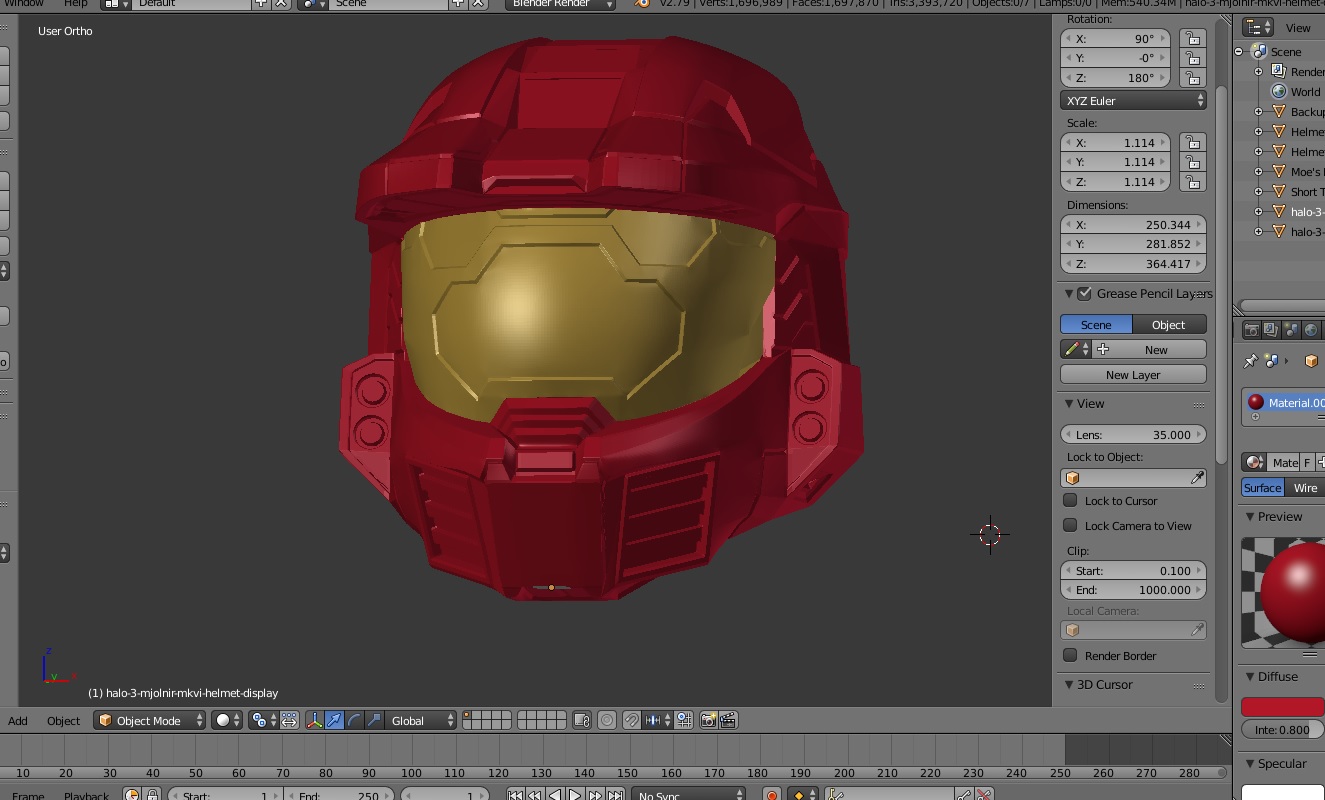Click the Clip Start 0.100 field

(1133, 570)
